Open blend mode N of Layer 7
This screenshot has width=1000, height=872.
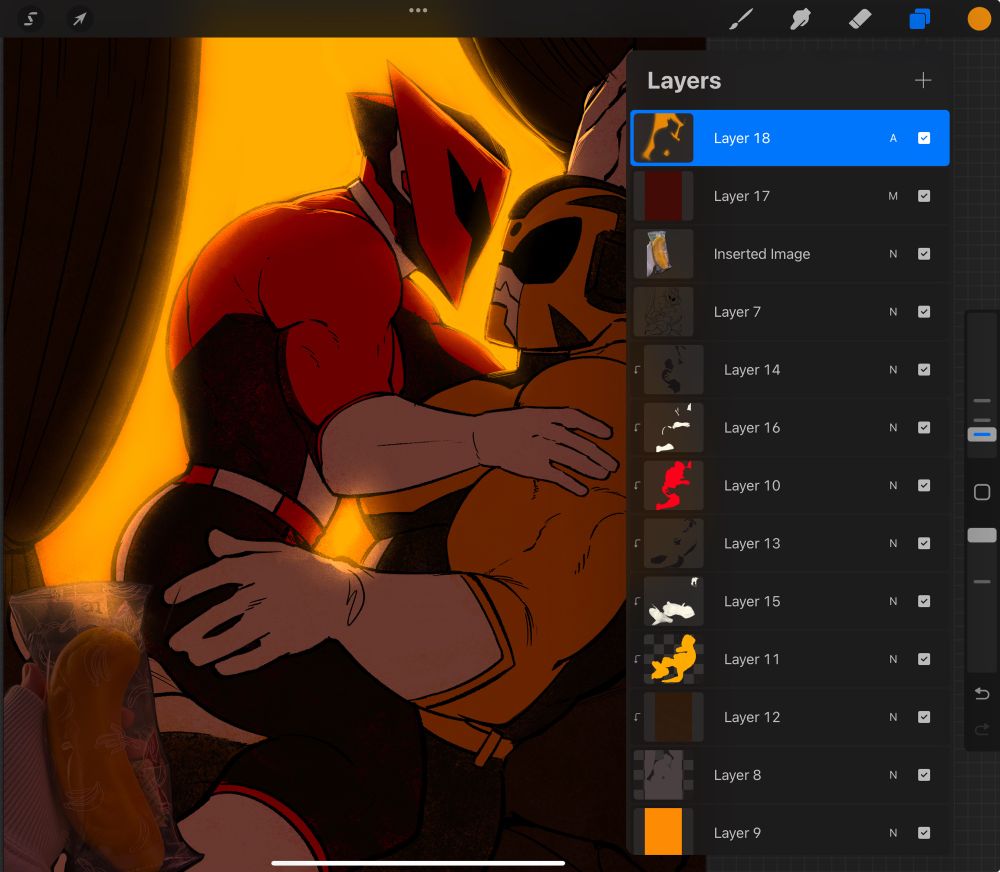[x=893, y=312]
